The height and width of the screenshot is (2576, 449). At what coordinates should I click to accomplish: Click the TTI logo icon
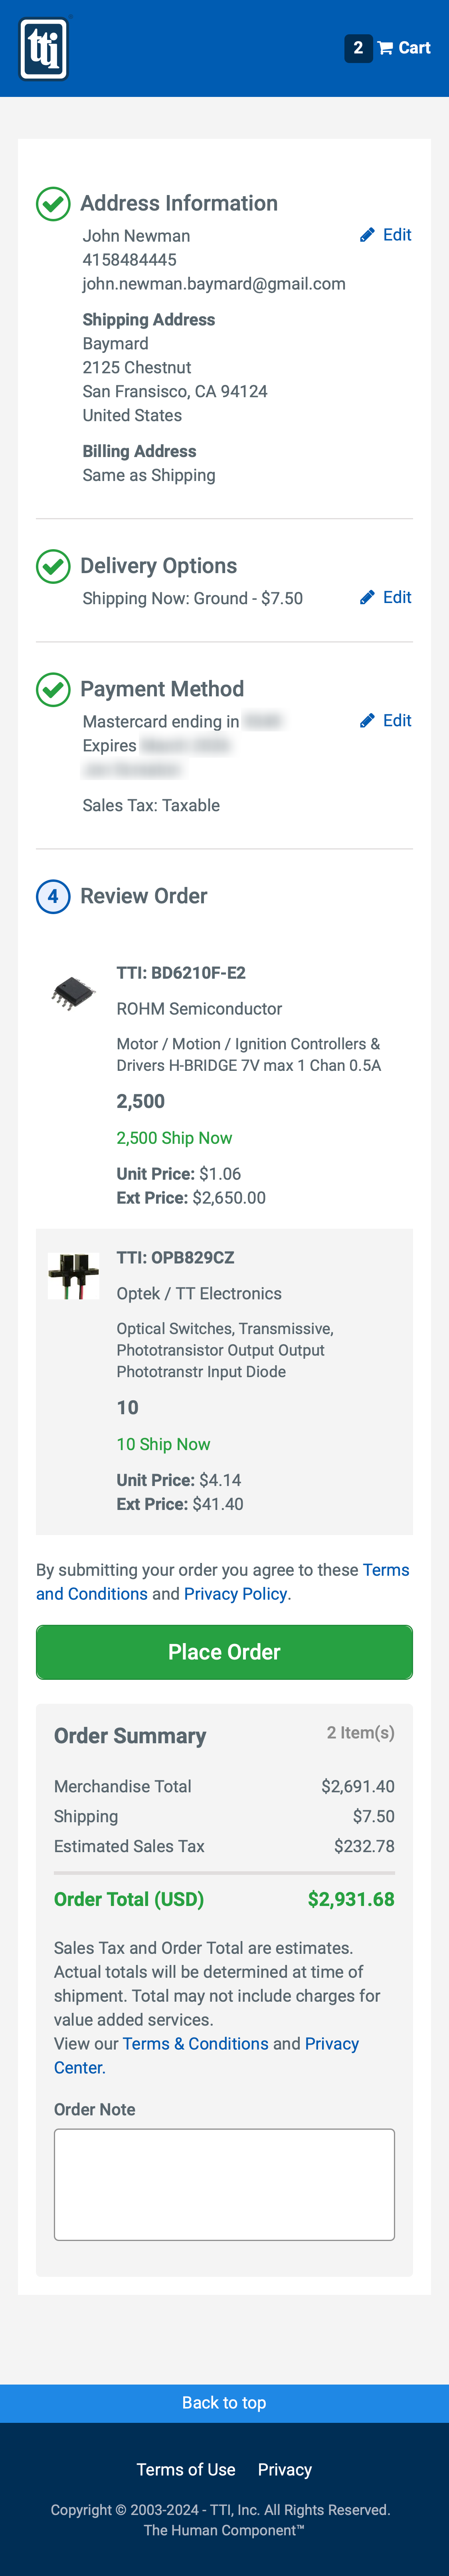(44, 48)
